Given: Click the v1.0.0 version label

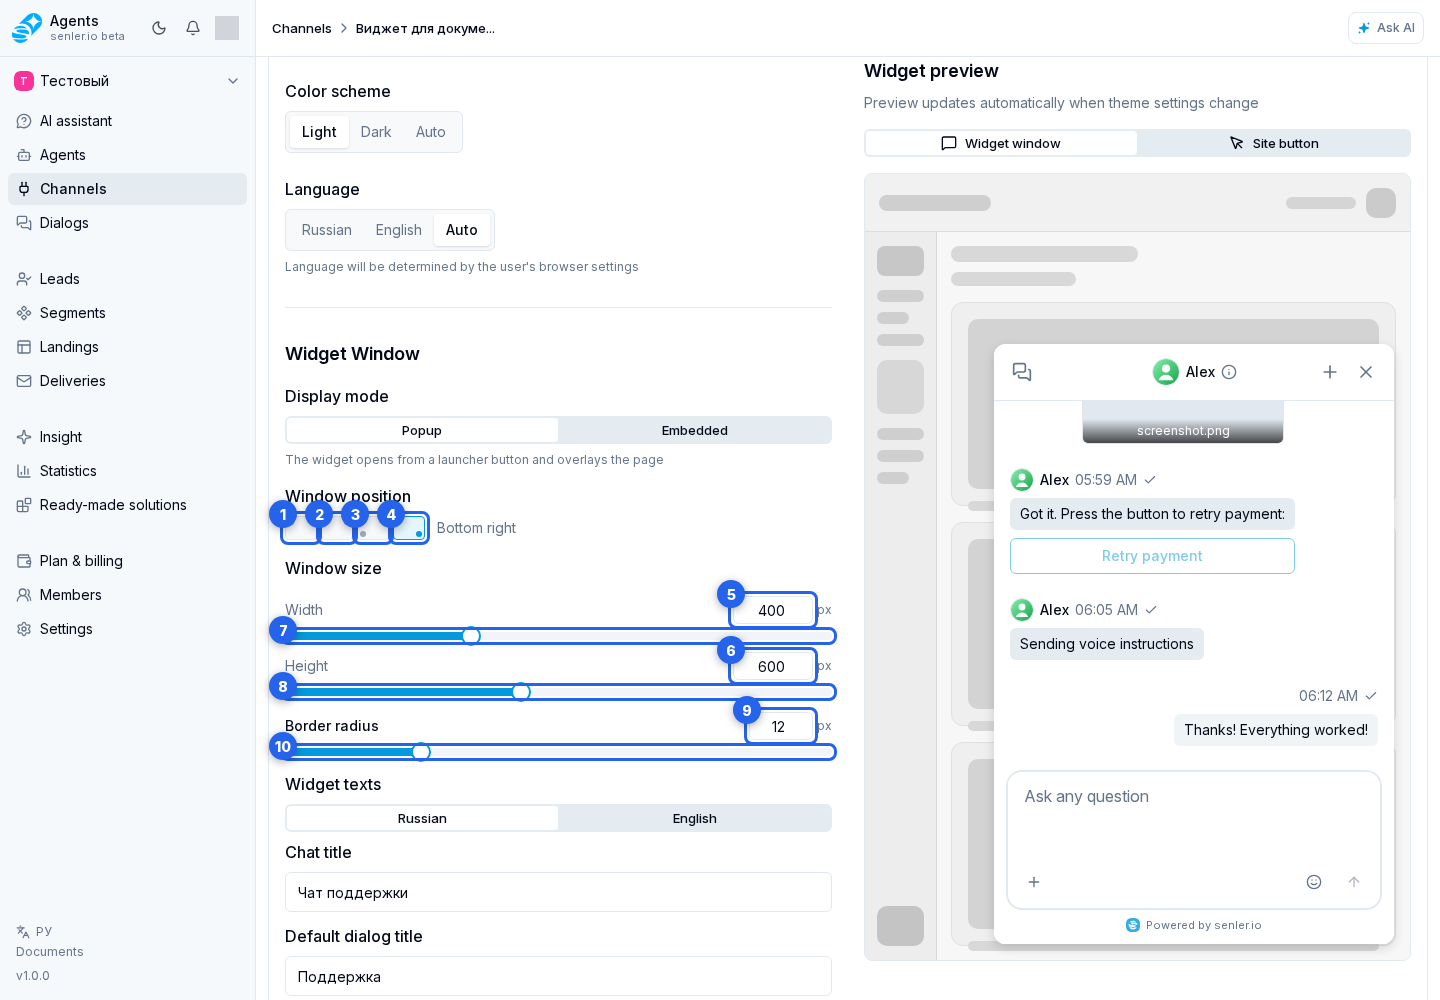Looking at the screenshot, I should coord(33,976).
